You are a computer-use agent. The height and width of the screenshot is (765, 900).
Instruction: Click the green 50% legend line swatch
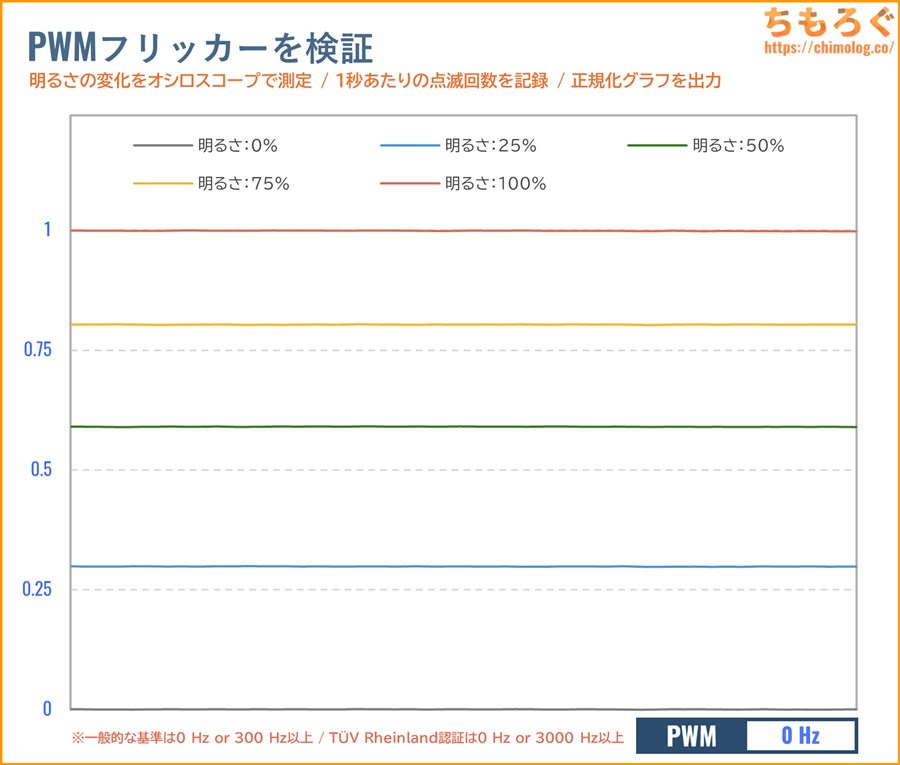[657, 146]
